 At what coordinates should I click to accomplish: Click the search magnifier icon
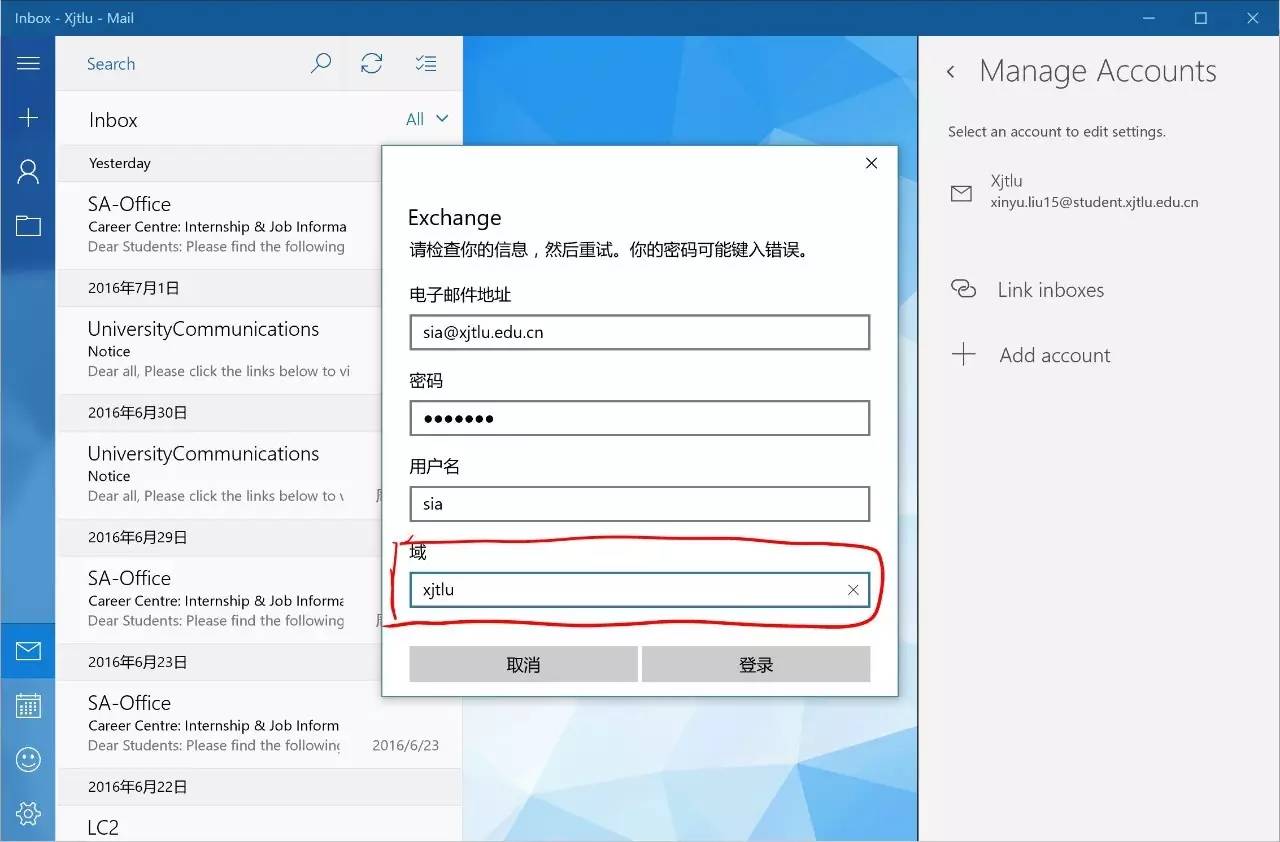(x=320, y=64)
